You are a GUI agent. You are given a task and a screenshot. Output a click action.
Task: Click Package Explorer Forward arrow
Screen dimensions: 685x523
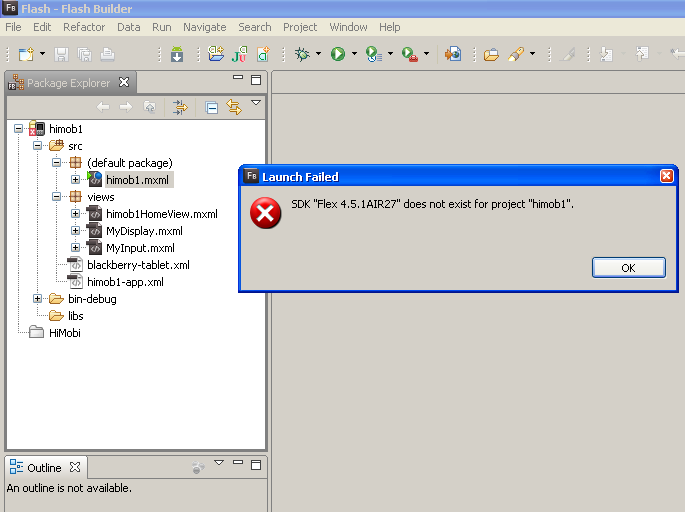pos(126,107)
